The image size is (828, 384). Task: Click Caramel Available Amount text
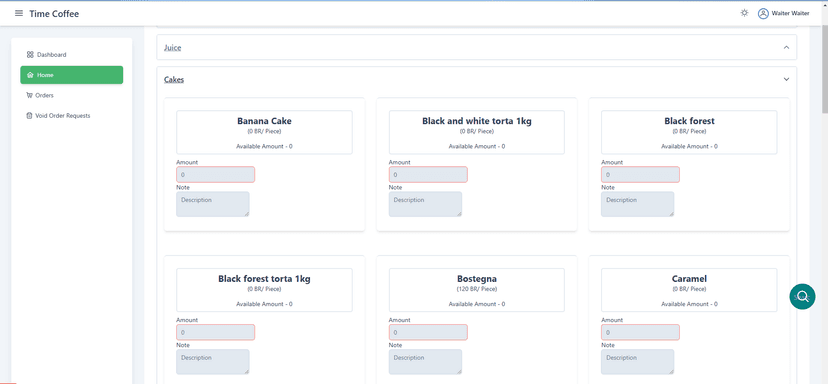coord(689,304)
